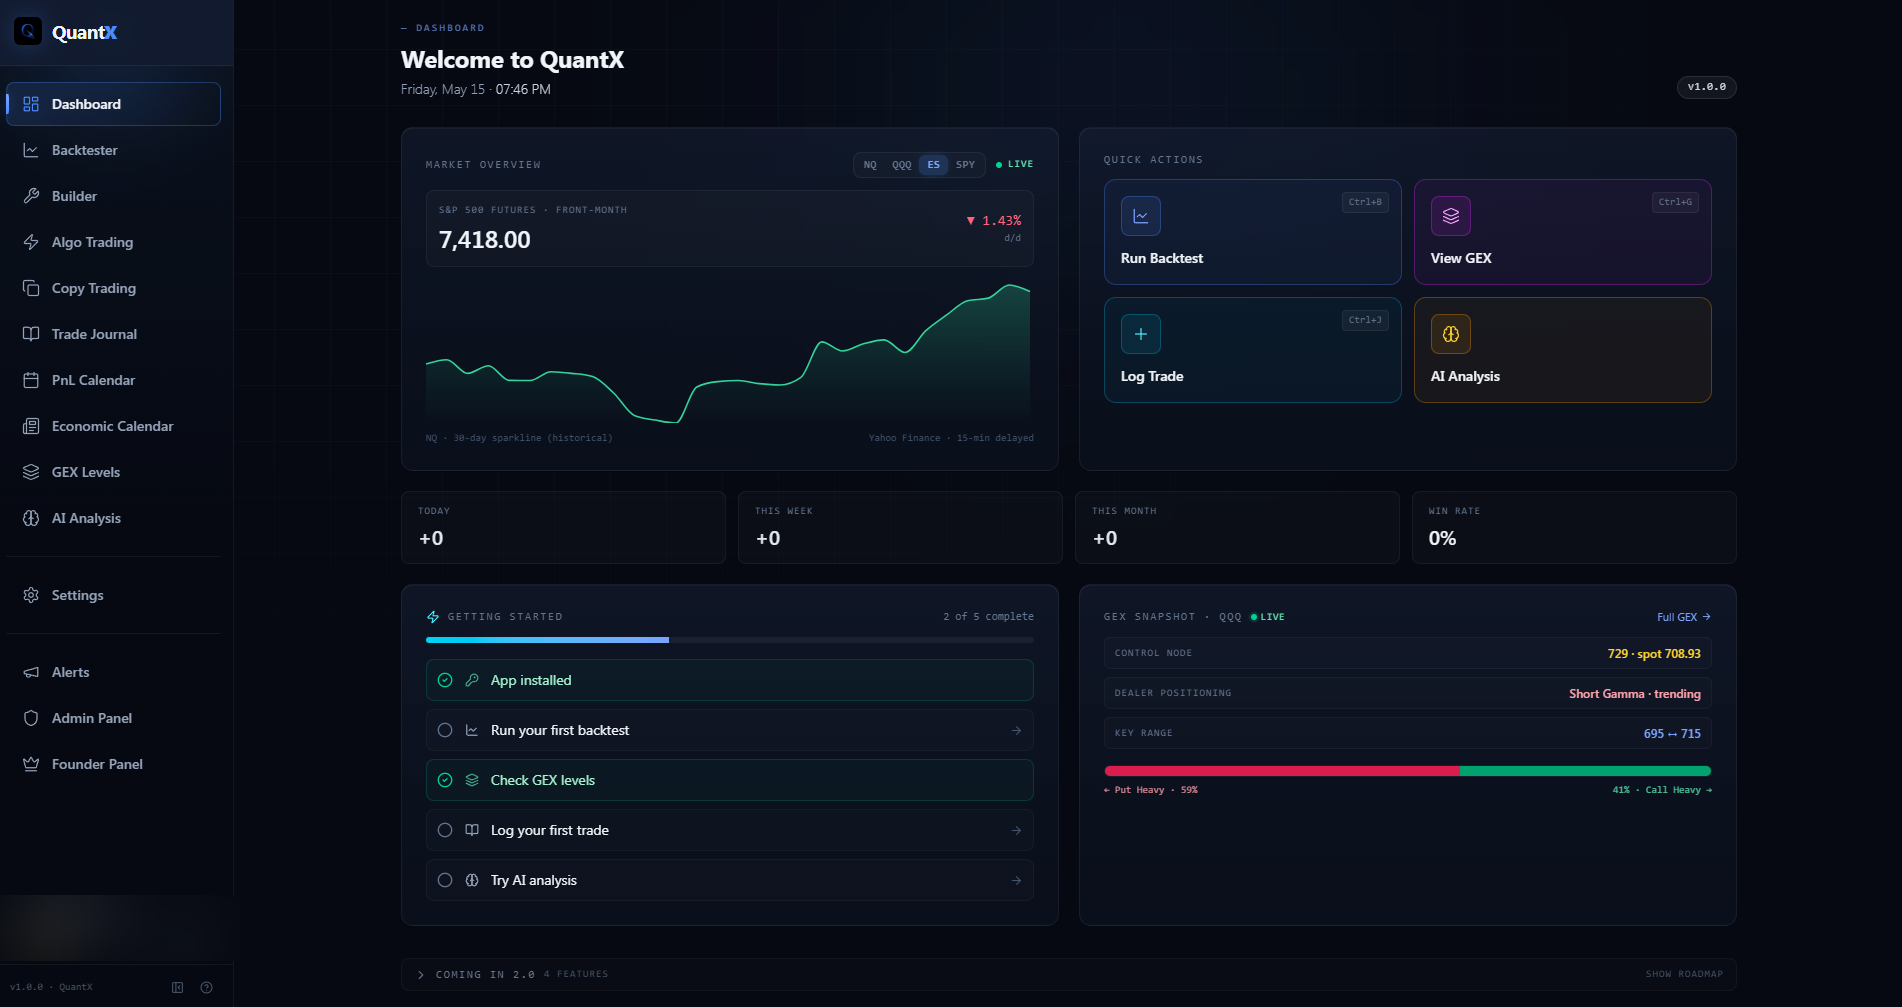The width and height of the screenshot is (1902, 1007).
Task: Click the Key Range 695–715 value
Action: click(1672, 733)
